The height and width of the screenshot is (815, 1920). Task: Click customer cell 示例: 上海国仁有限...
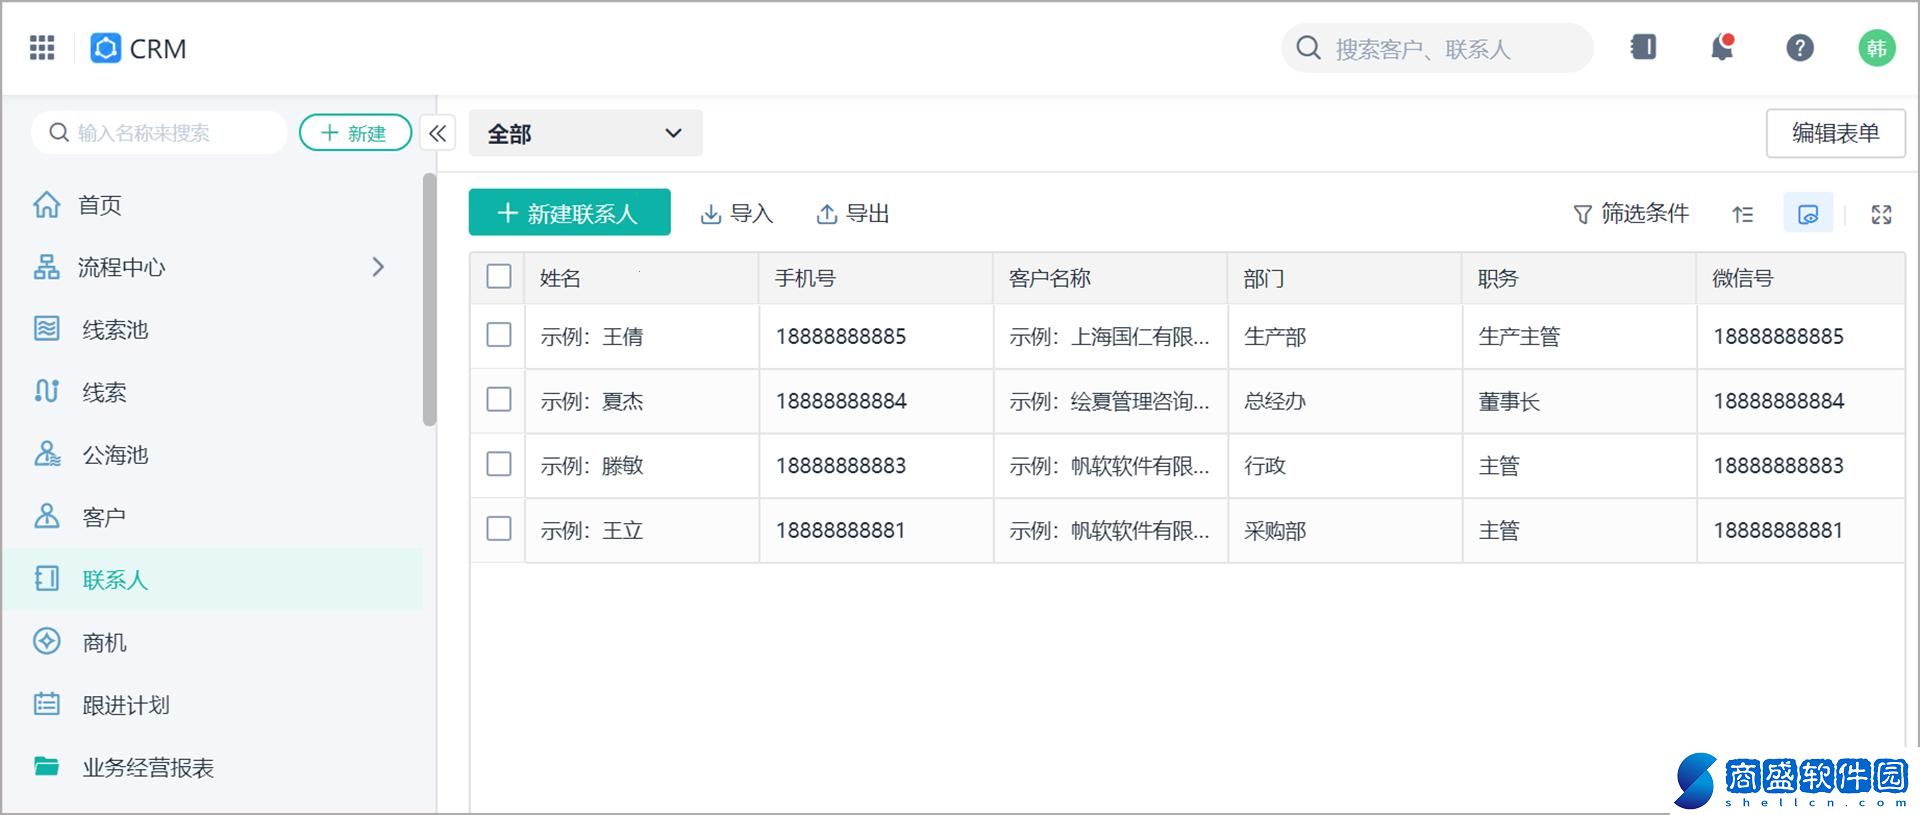click(1109, 337)
